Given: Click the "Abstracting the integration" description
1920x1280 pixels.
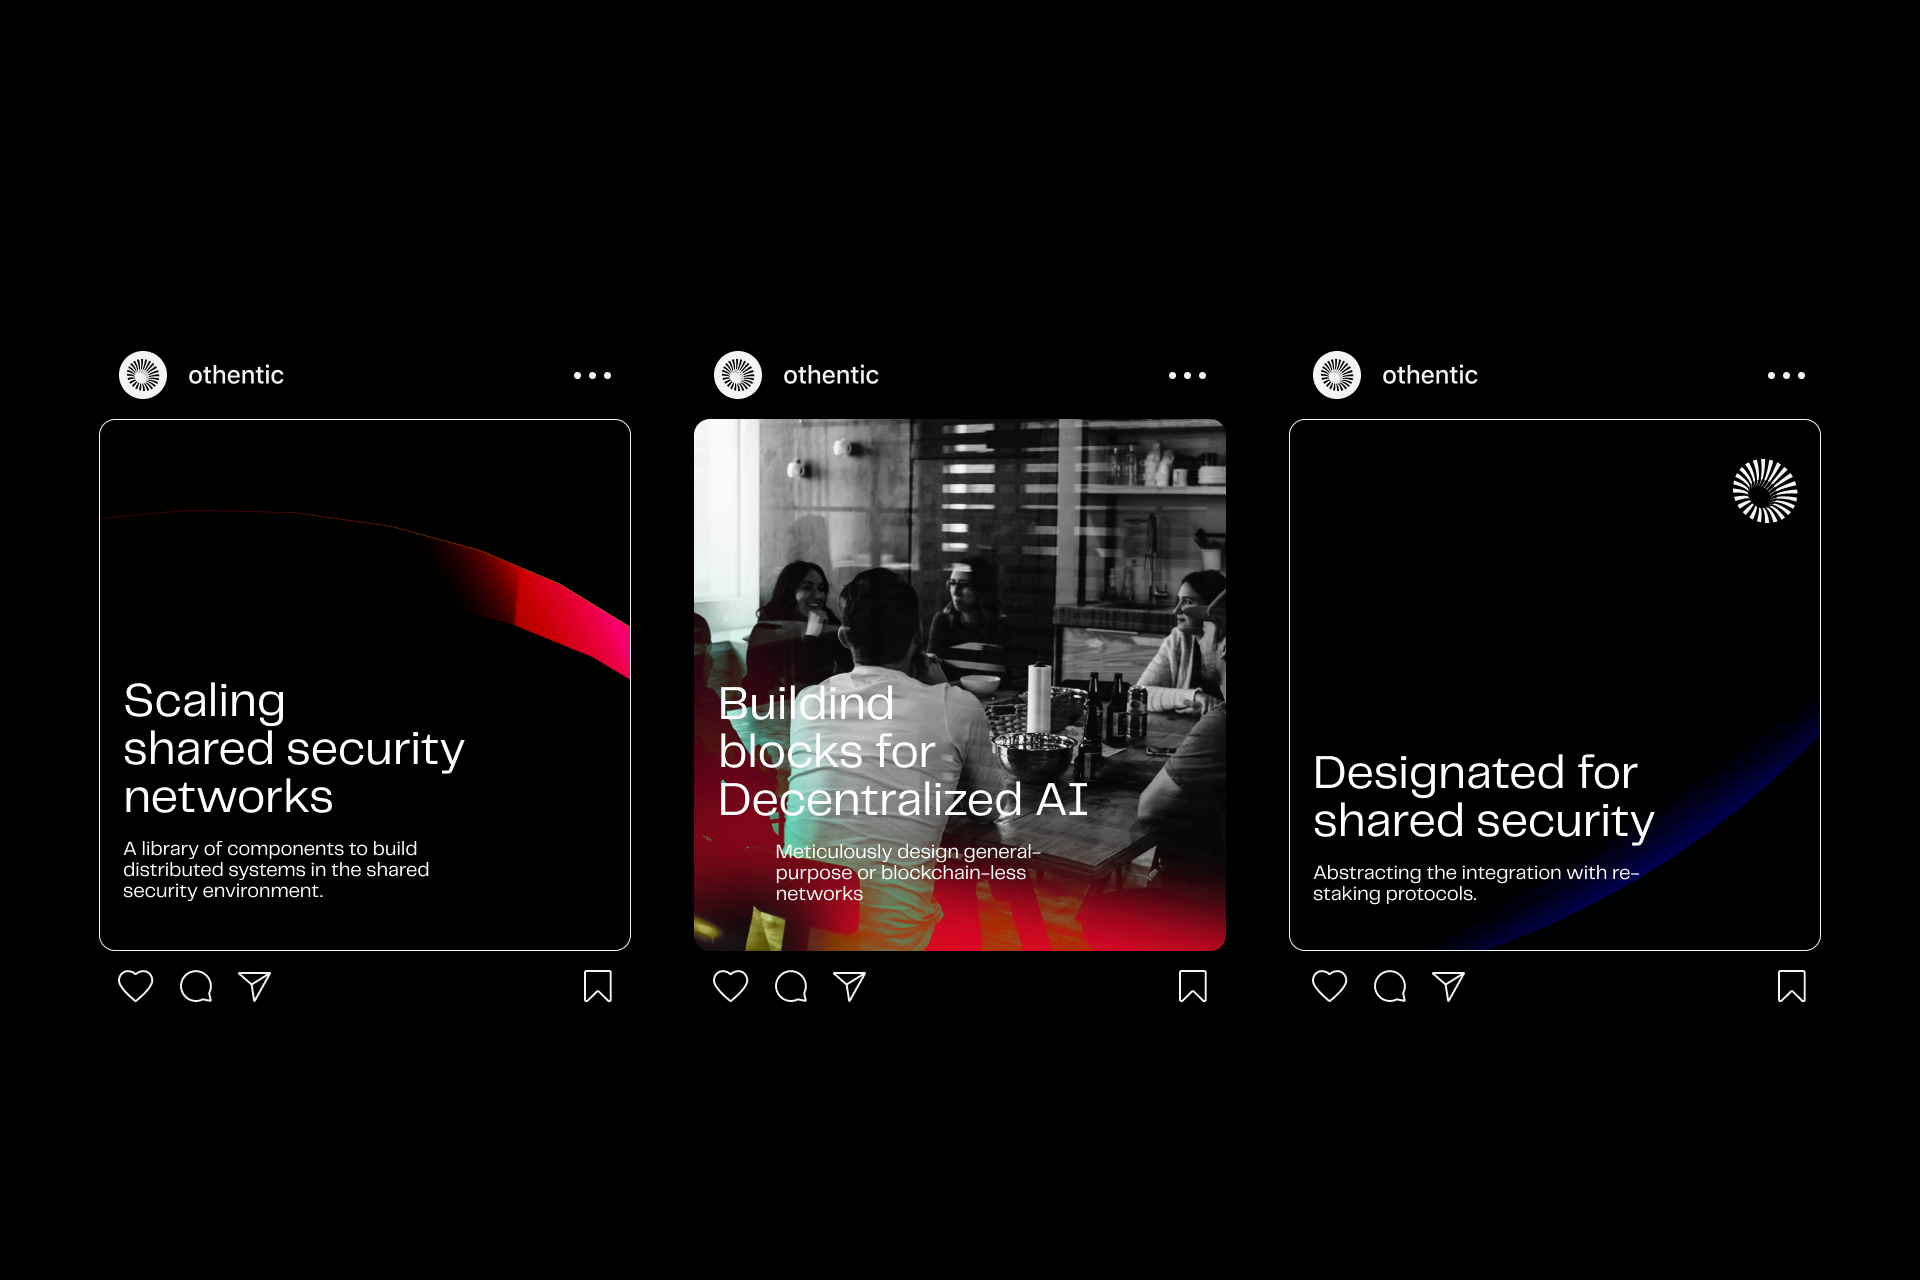Looking at the screenshot, I should tap(1476, 883).
